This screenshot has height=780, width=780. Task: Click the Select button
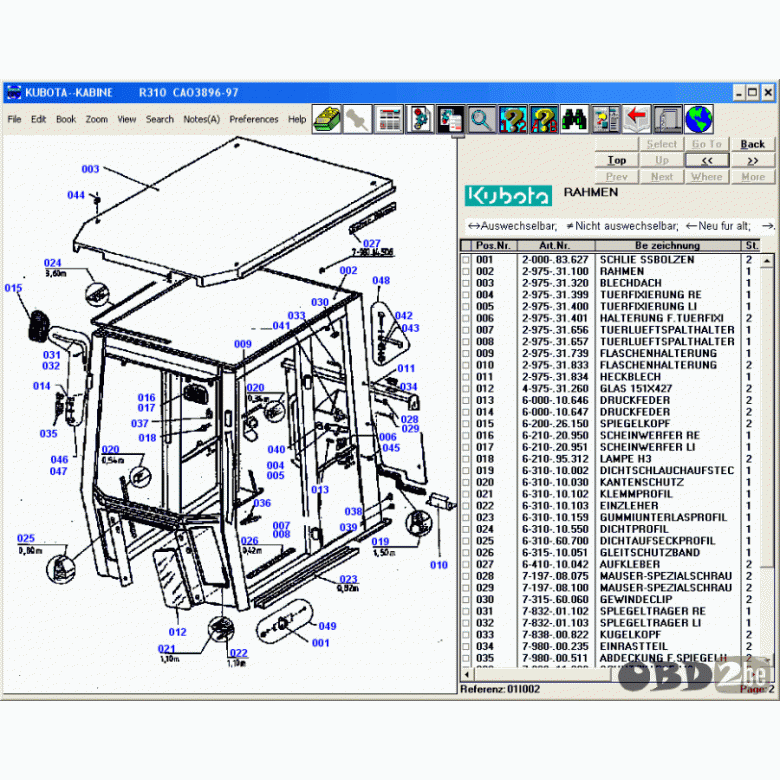click(x=662, y=144)
